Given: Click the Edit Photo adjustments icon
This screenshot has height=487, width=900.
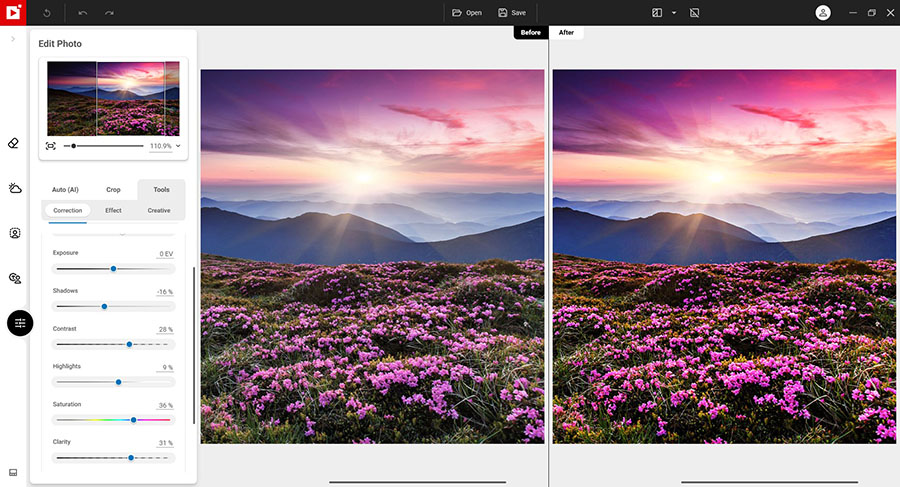Looking at the screenshot, I should (x=20, y=323).
